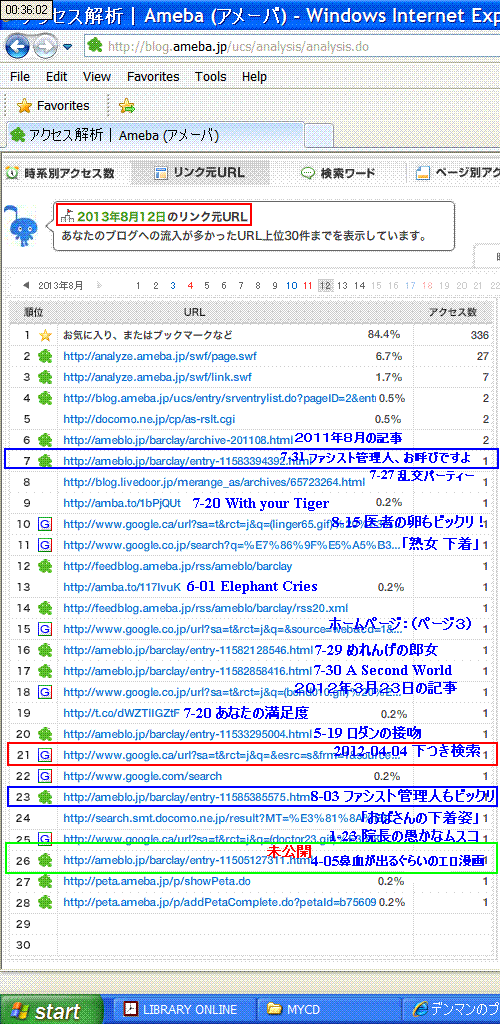
Task: Open the blog.livedoor.jp merange_as link
Action: pos(213,482)
